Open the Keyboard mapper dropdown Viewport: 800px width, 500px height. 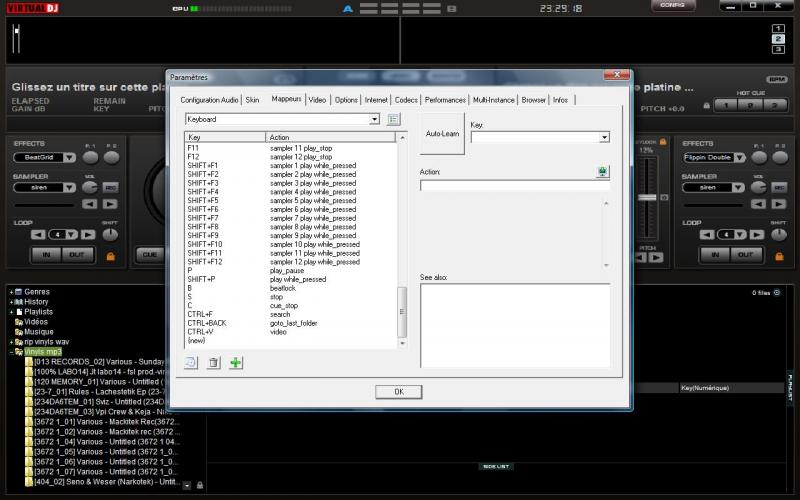tap(374, 119)
